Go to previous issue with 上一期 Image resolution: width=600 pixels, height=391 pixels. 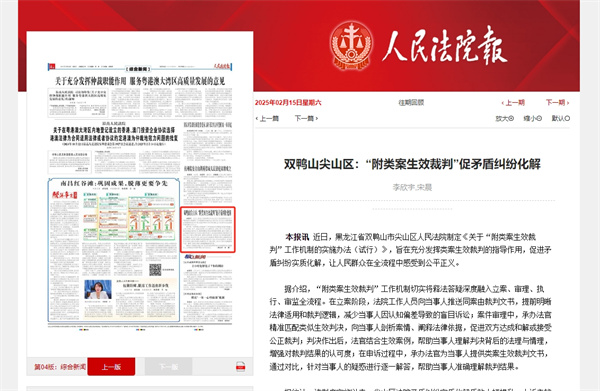pos(513,103)
